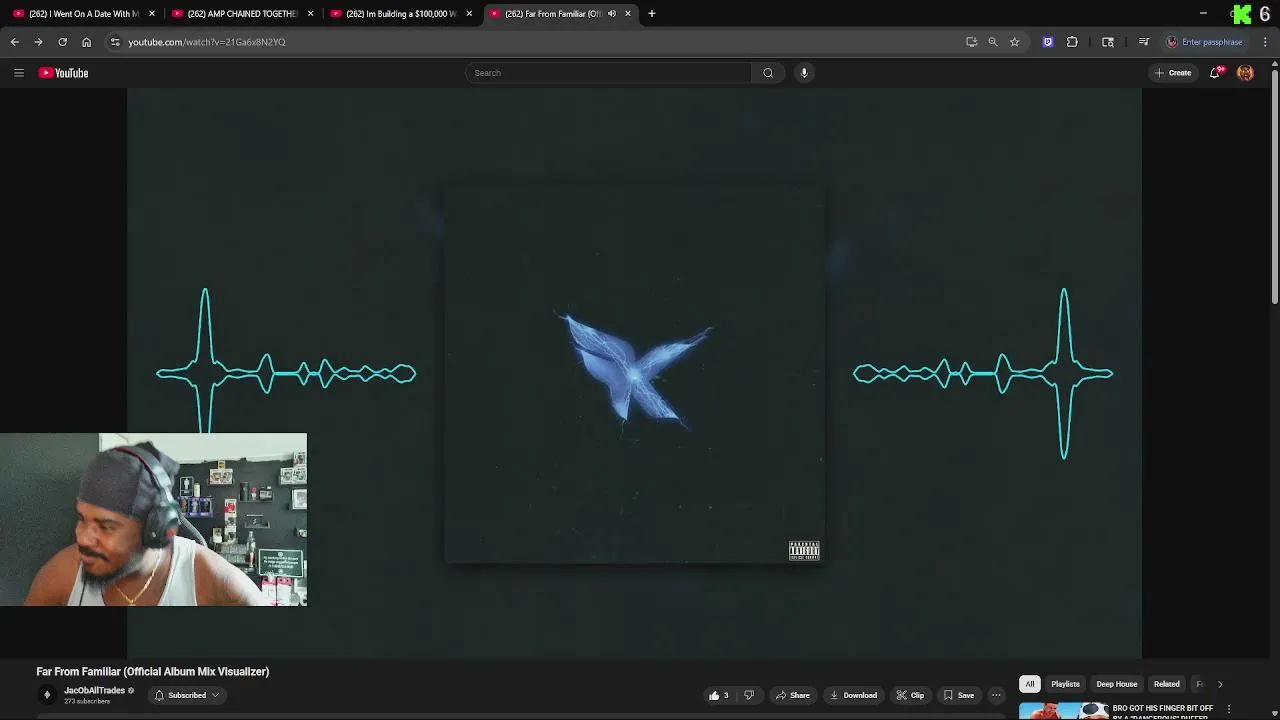
Task: Close the 'AMP CHAINED TOGETHER' tab
Action: point(310,14)
